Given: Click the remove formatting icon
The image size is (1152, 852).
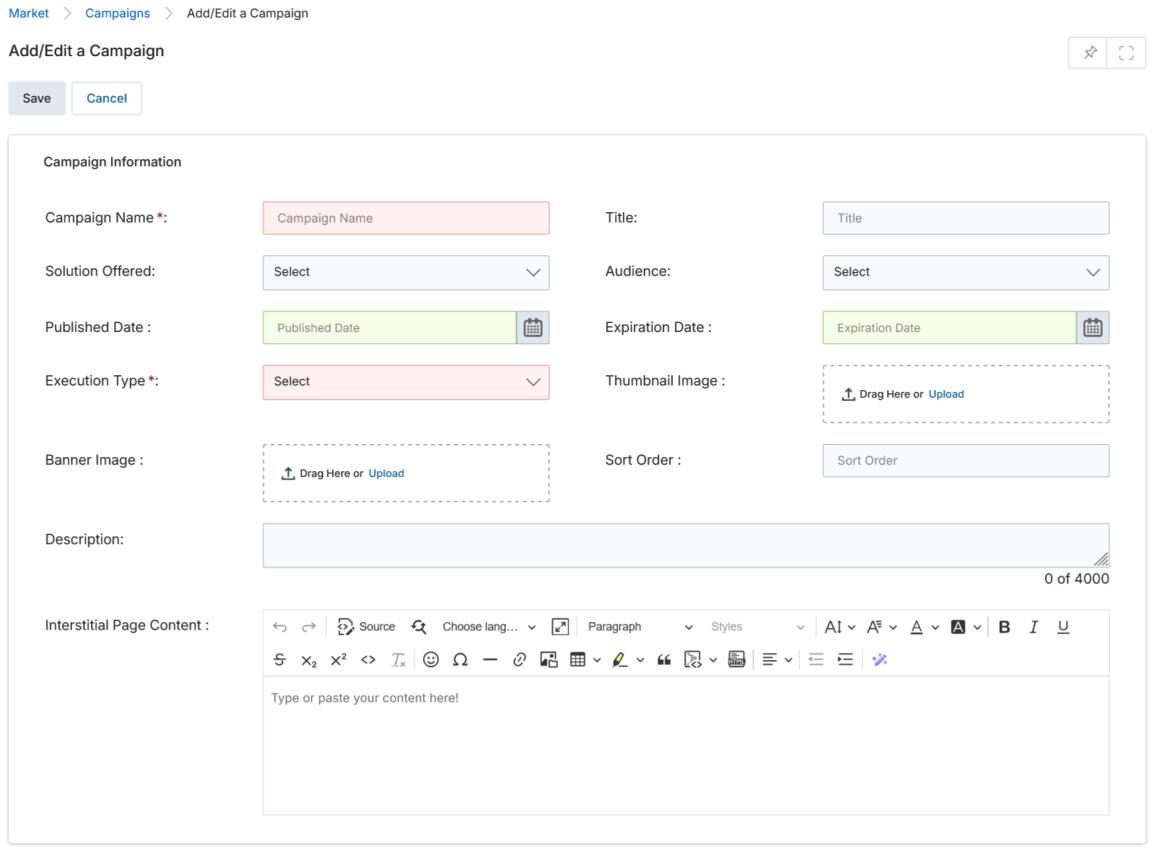Looking at the screenshot, I should tap(397, 660).
